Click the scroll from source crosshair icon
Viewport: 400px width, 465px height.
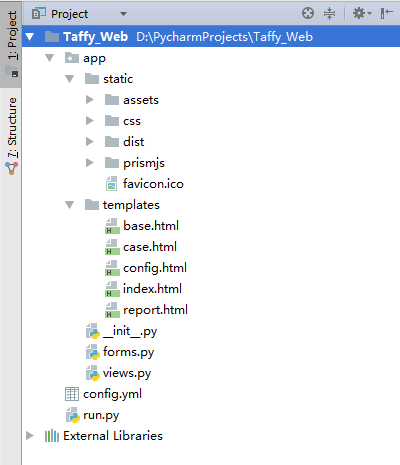coord(308,14)
